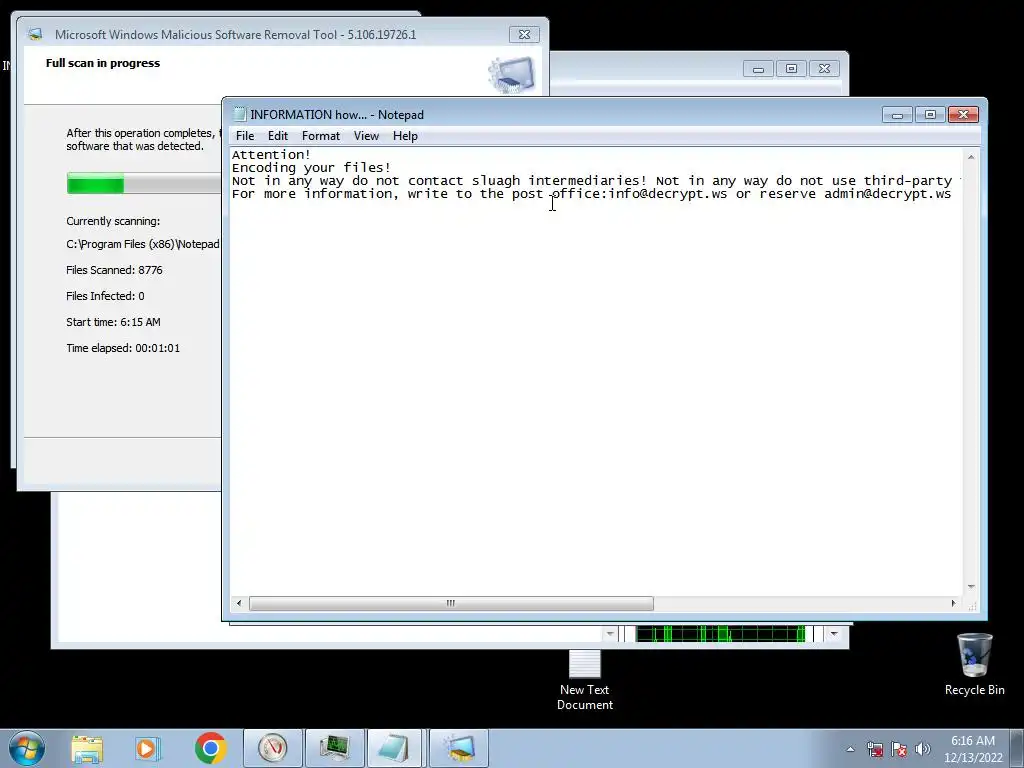The width and height of the screenshot is (1024, 768).
Task: Switch to the red clock app on taskbar
Action: tap(273, 748)
